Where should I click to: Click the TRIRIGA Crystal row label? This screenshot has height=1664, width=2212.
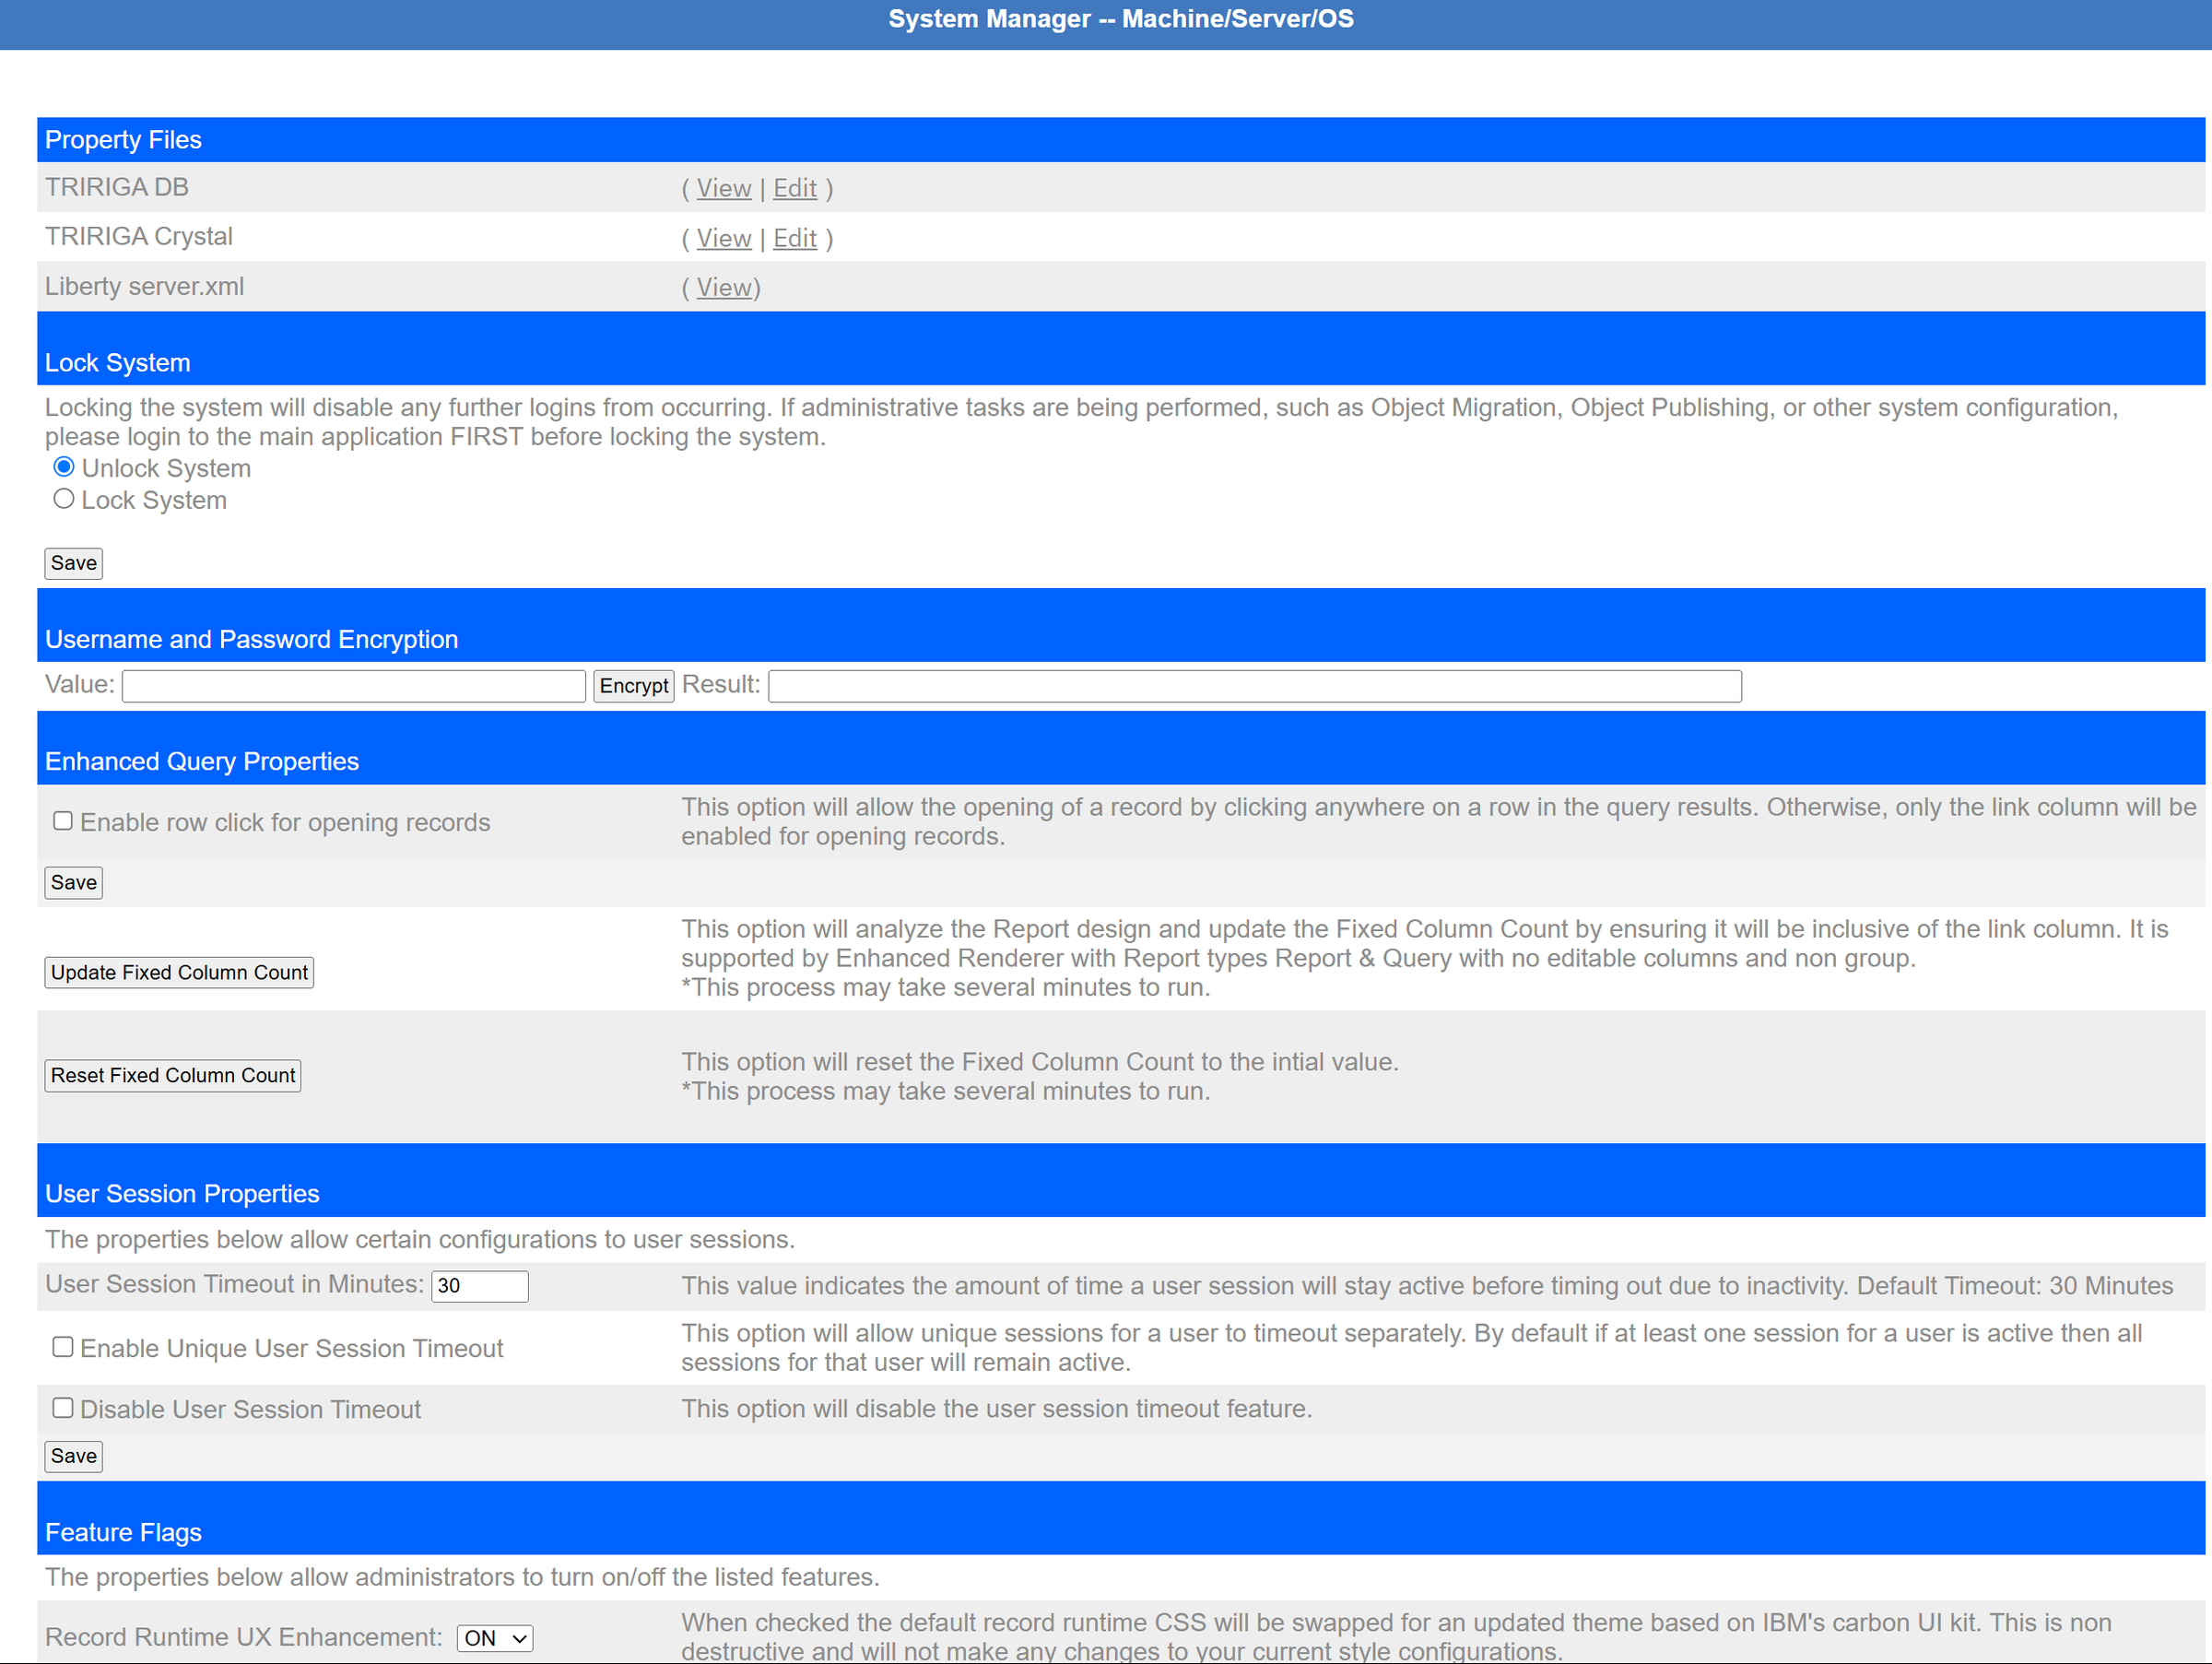point(139,237)
